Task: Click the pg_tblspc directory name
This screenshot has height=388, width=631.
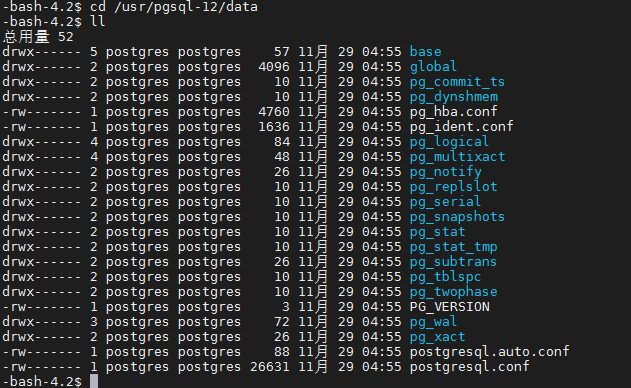Action: point(445,277)
